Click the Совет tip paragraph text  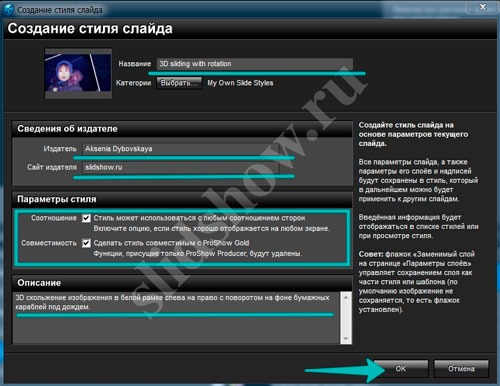click(x=417, y=282)
